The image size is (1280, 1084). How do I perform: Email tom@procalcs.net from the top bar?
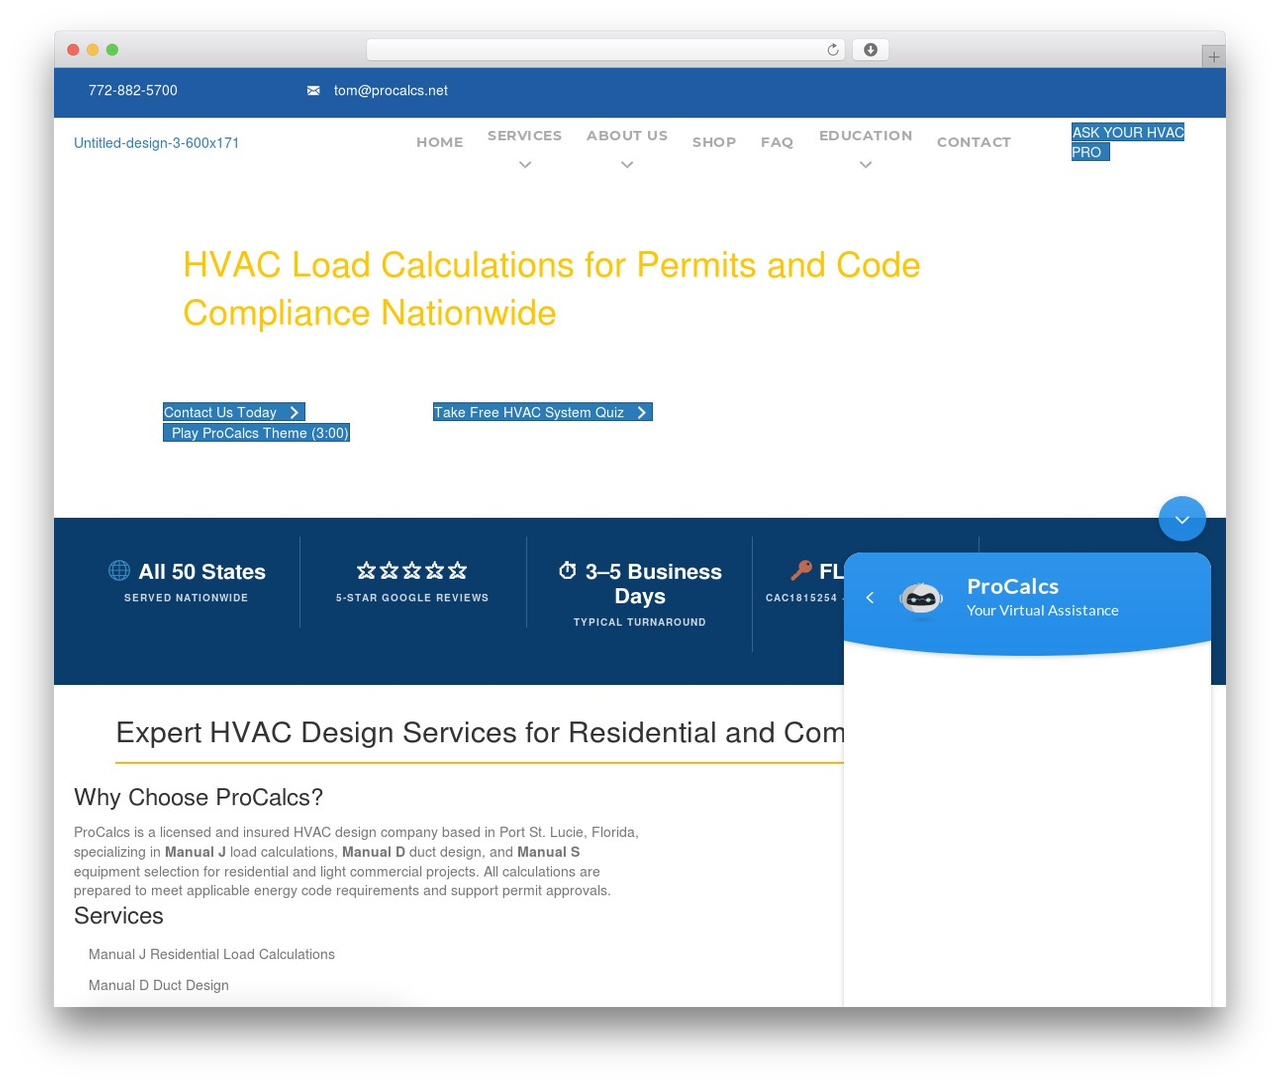click(x=391, y=90)
